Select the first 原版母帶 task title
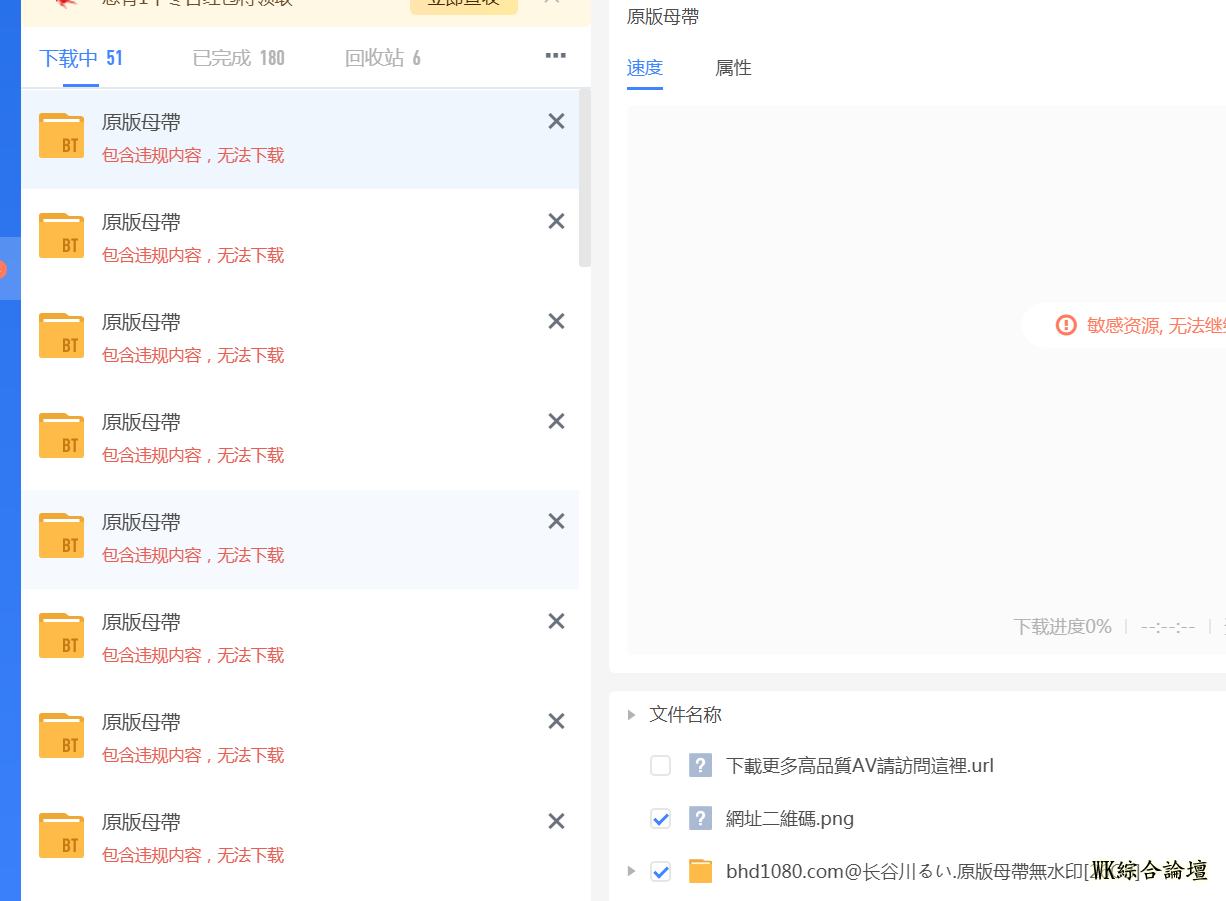Screen dimensions: 1226x901 point(141,123)
